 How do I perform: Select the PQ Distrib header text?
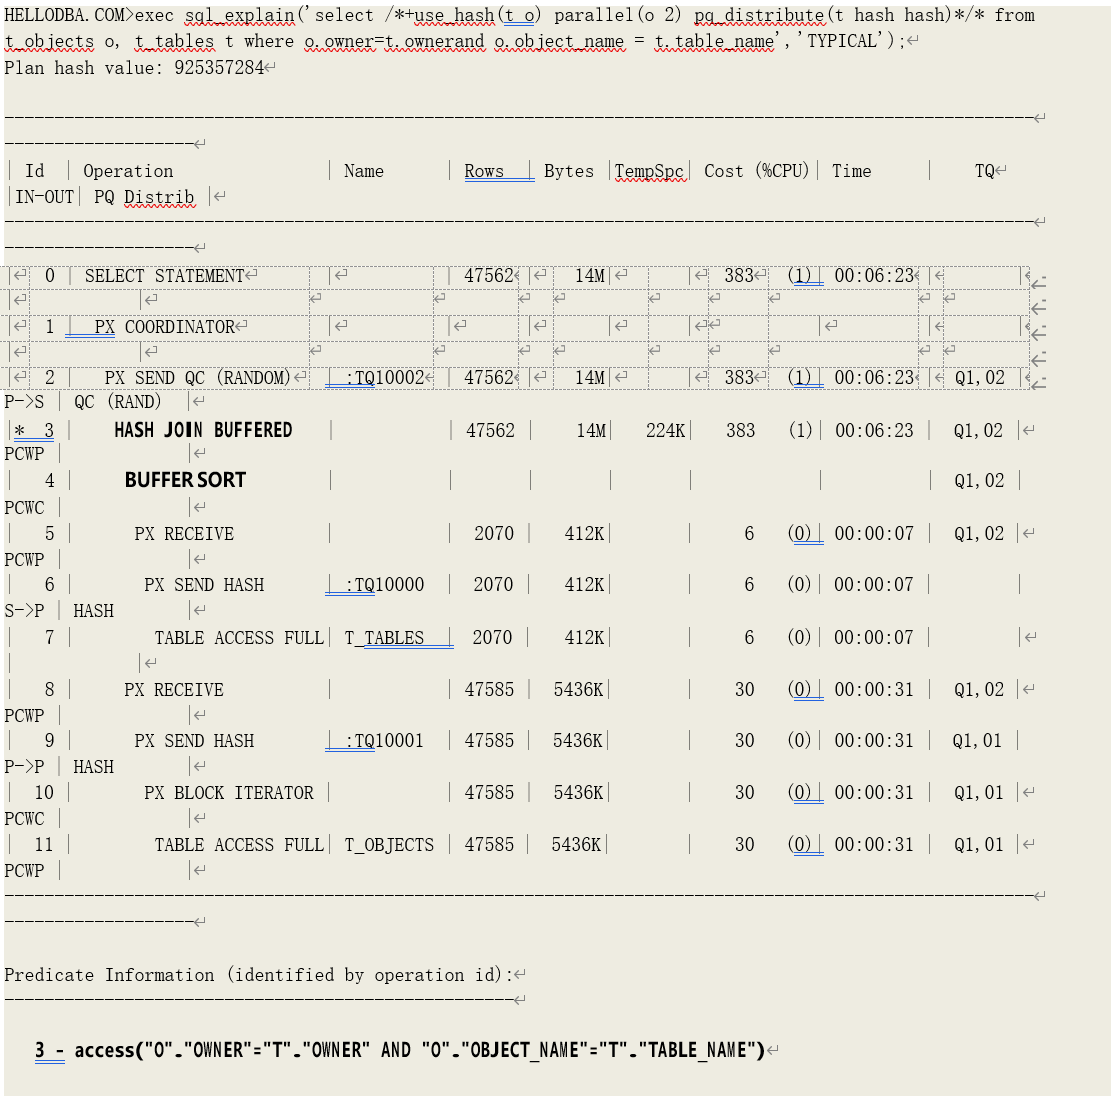144,197
